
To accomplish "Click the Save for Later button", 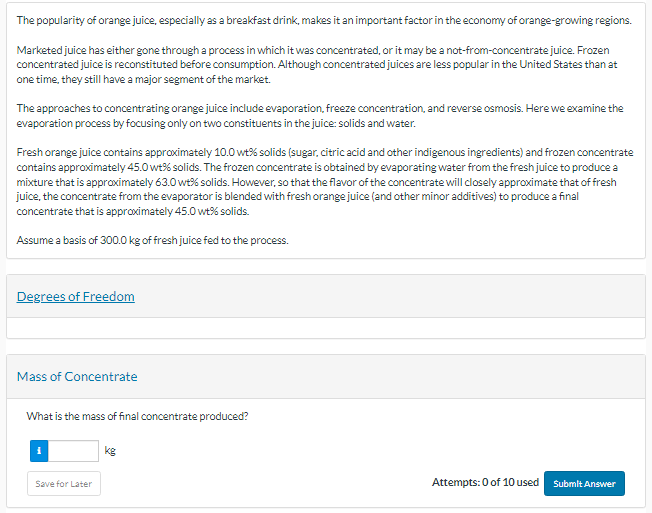I will tap(63, 484).
